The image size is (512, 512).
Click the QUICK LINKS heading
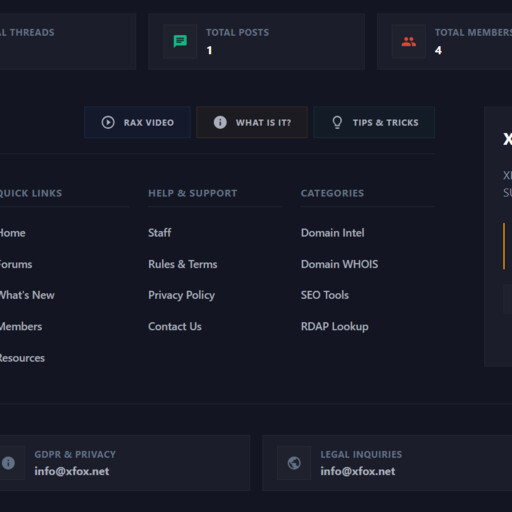[31, 194]
